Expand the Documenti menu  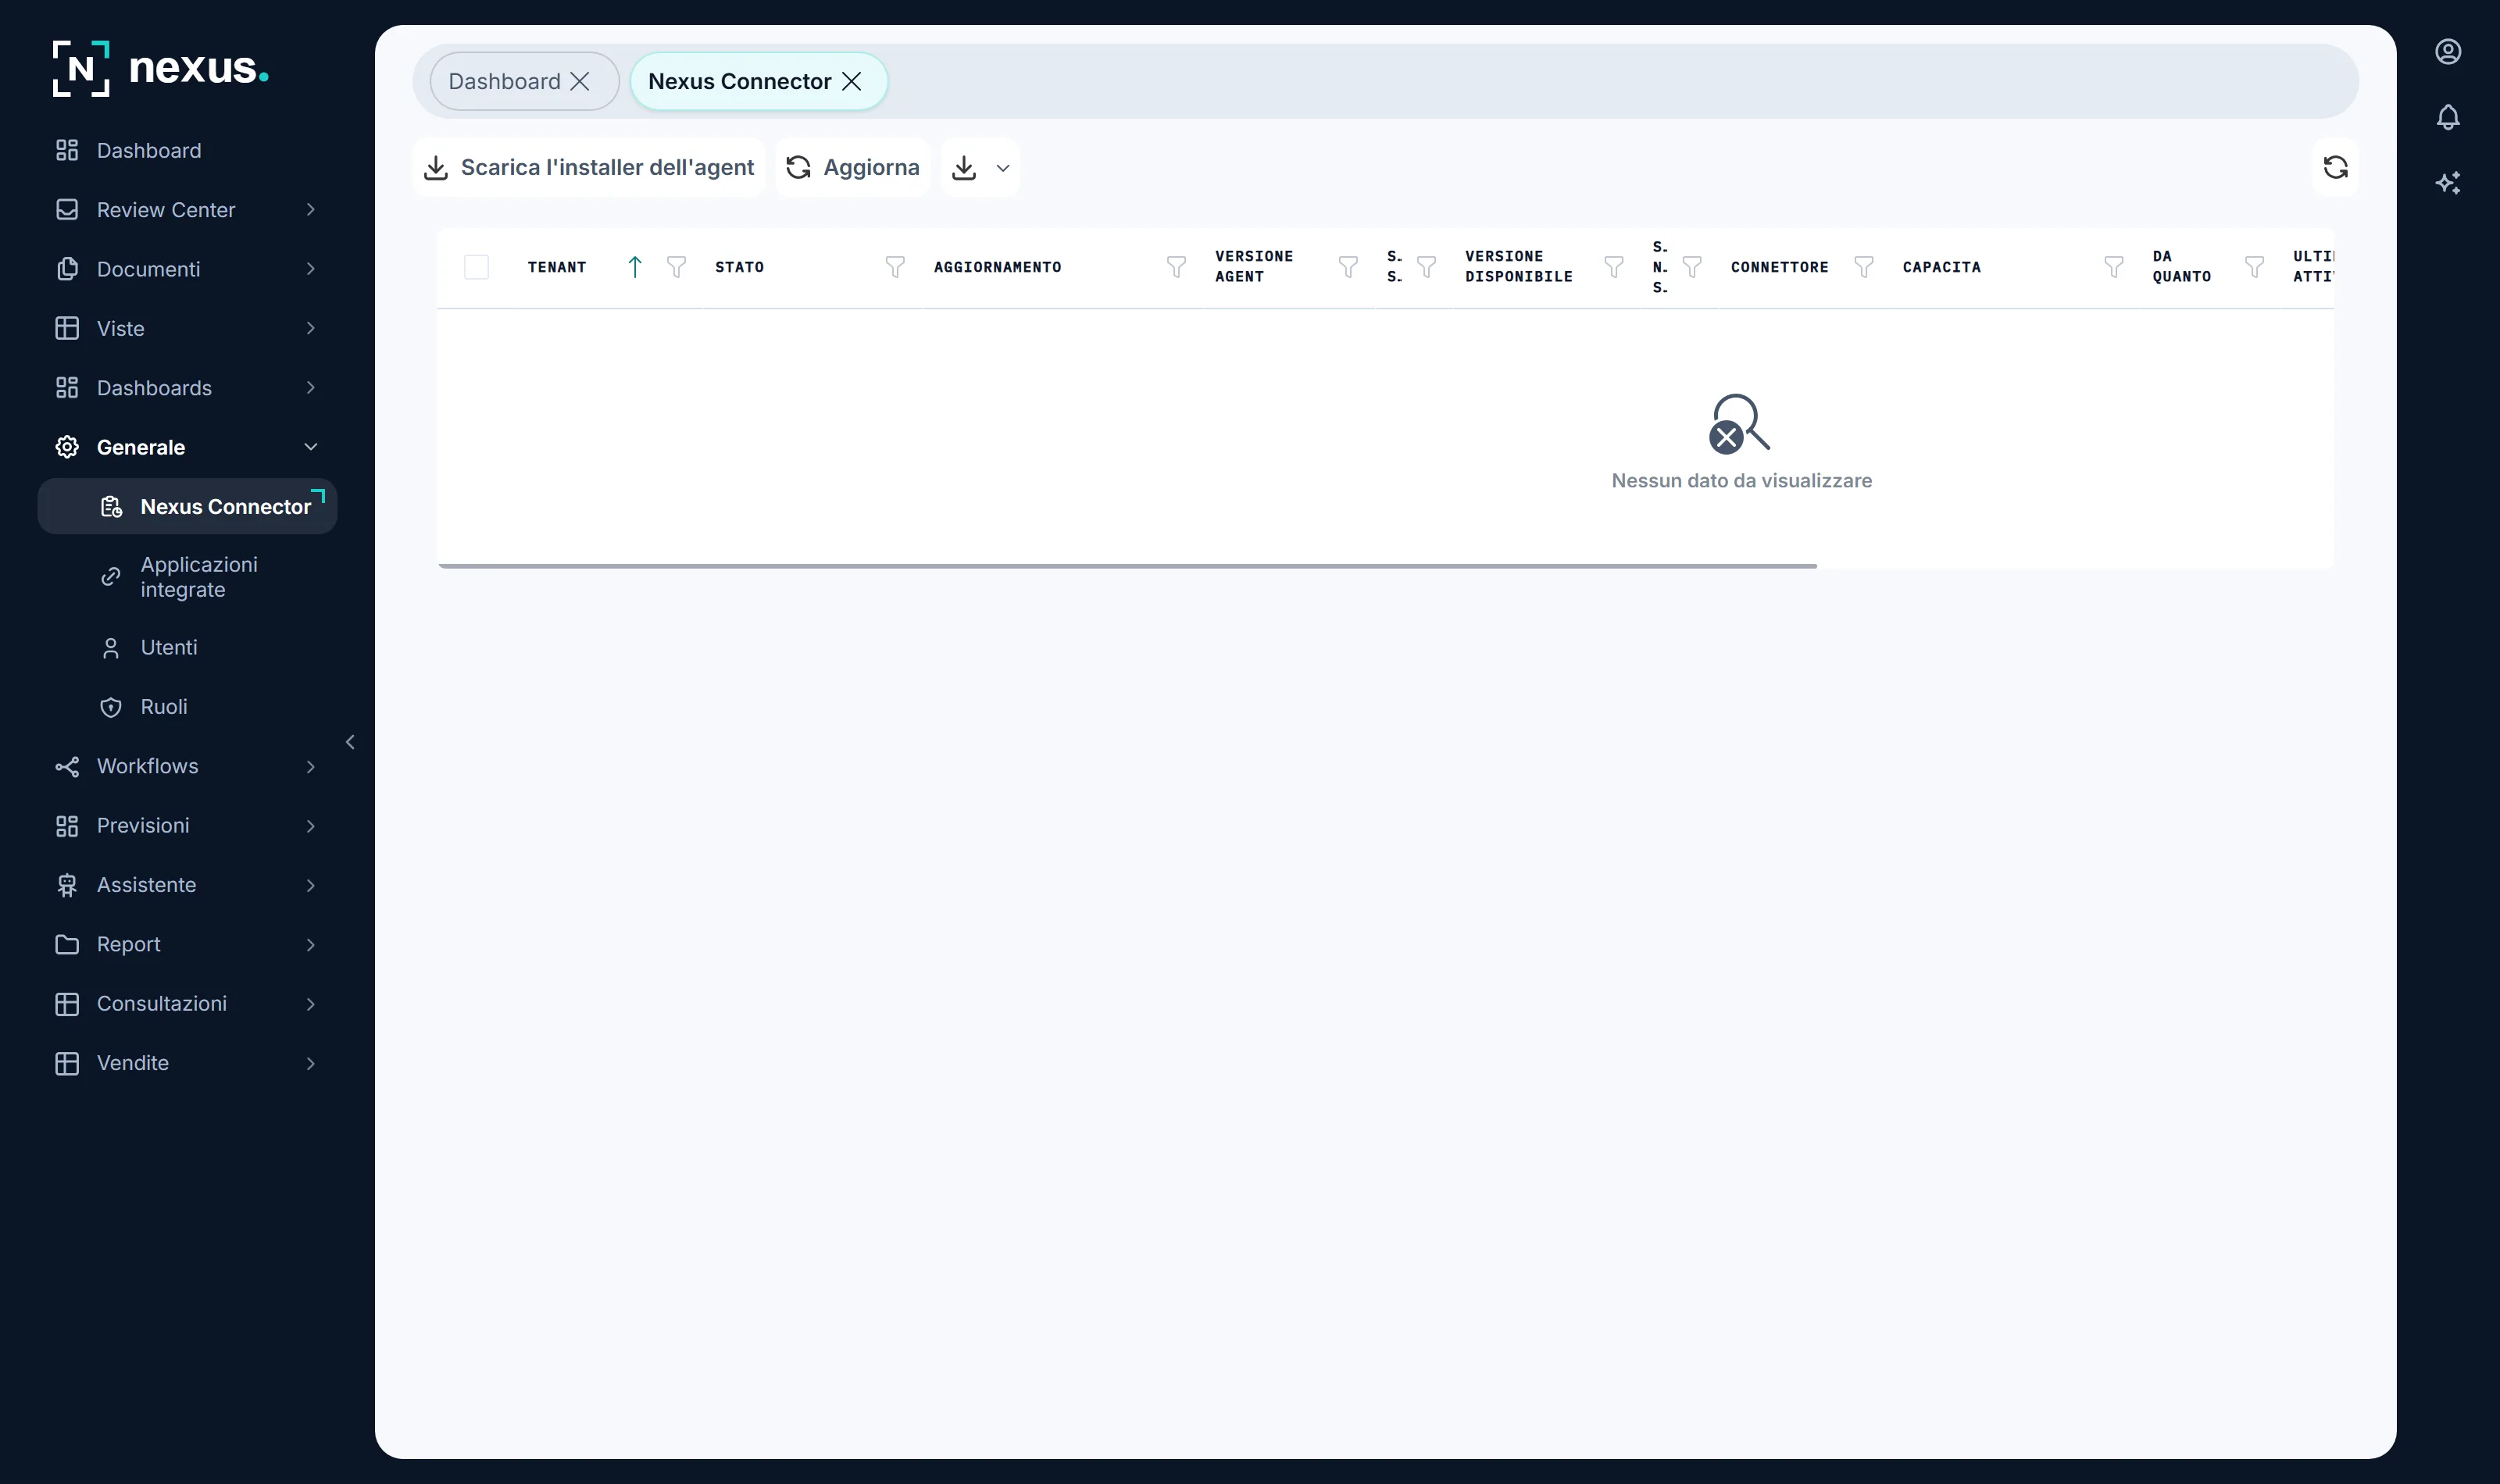(310, 269)
